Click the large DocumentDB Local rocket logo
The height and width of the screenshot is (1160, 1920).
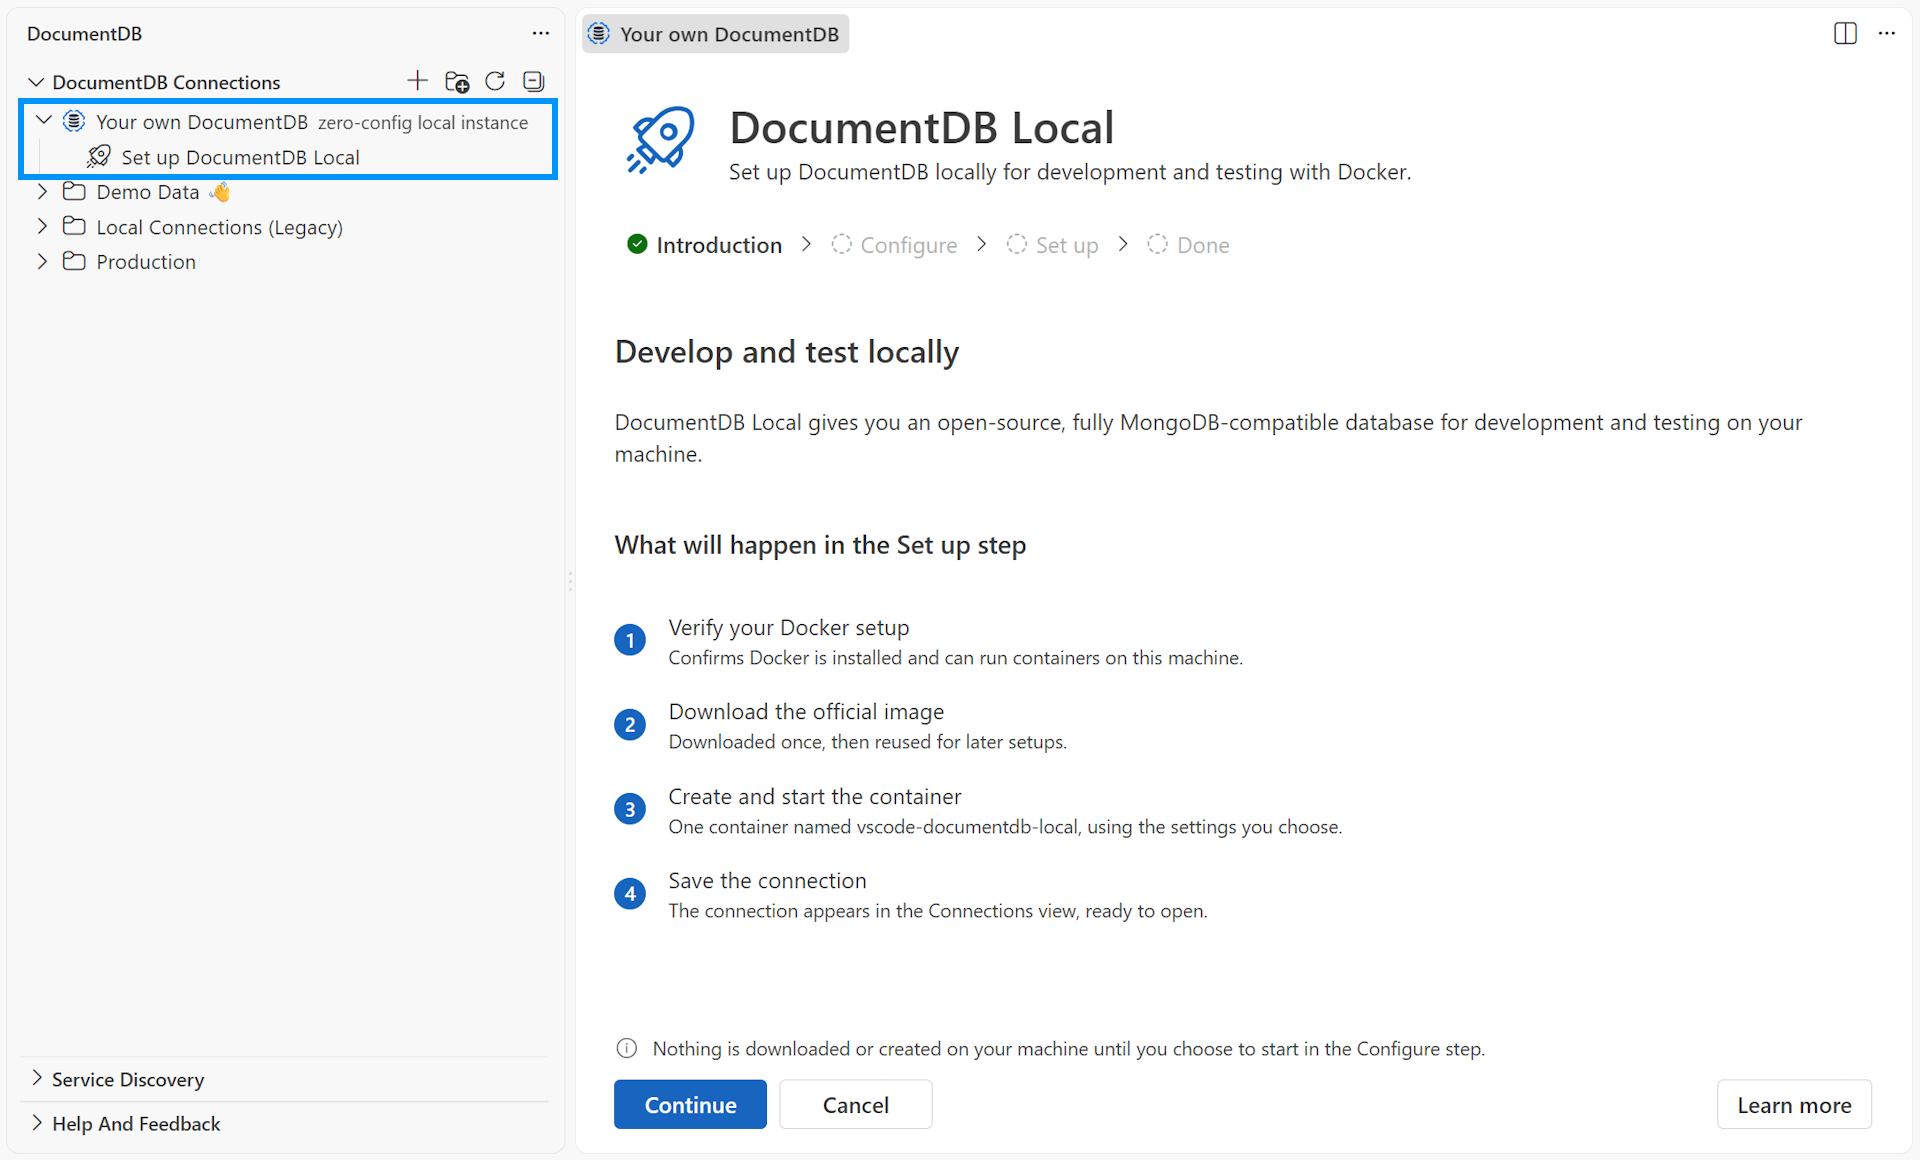[661, 140]
